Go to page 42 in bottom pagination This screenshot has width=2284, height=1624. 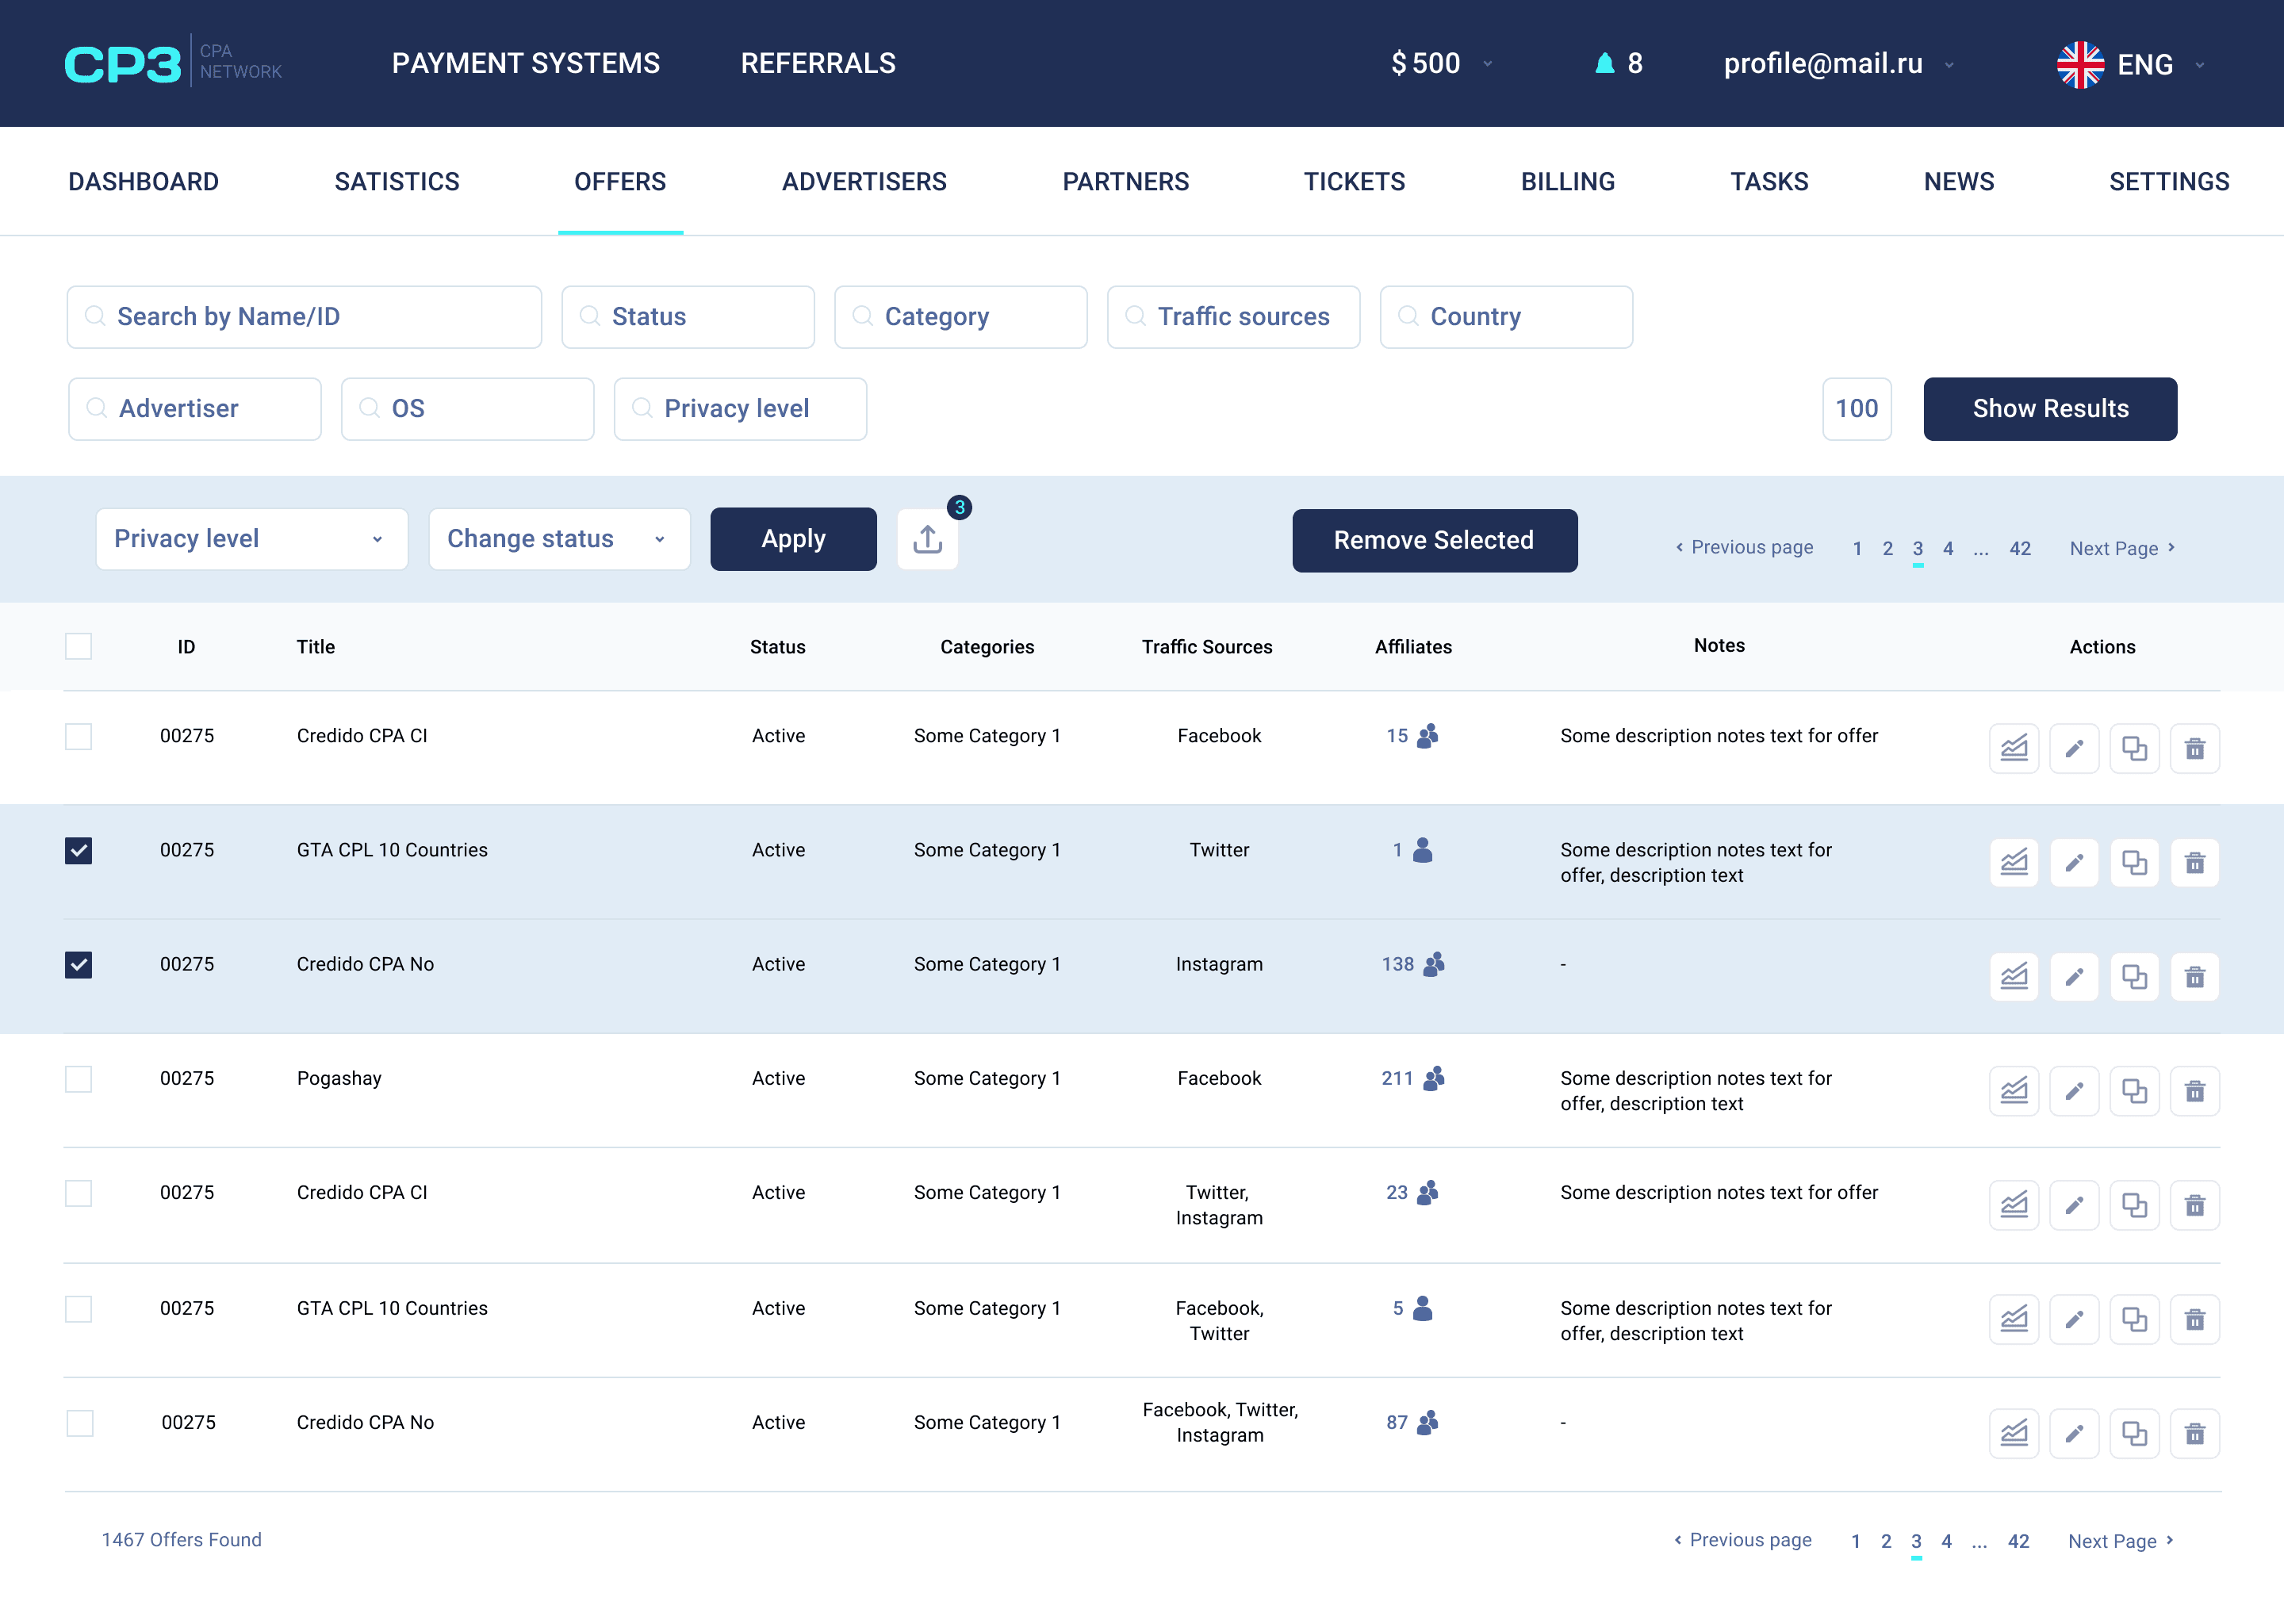pos(2018,1541)
